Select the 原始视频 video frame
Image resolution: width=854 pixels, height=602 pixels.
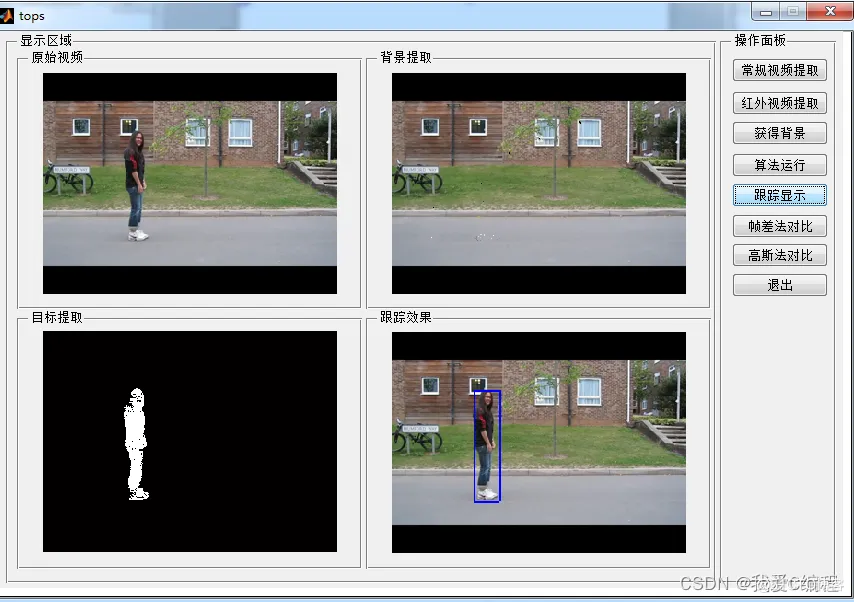click(190, 184)
